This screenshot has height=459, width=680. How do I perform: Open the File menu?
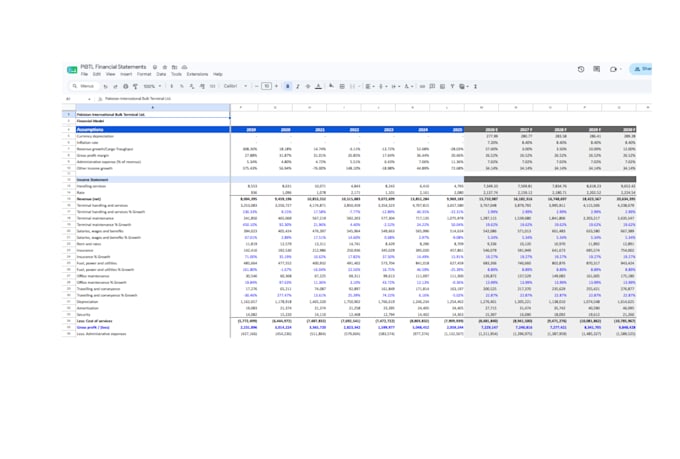pos(84,74)
